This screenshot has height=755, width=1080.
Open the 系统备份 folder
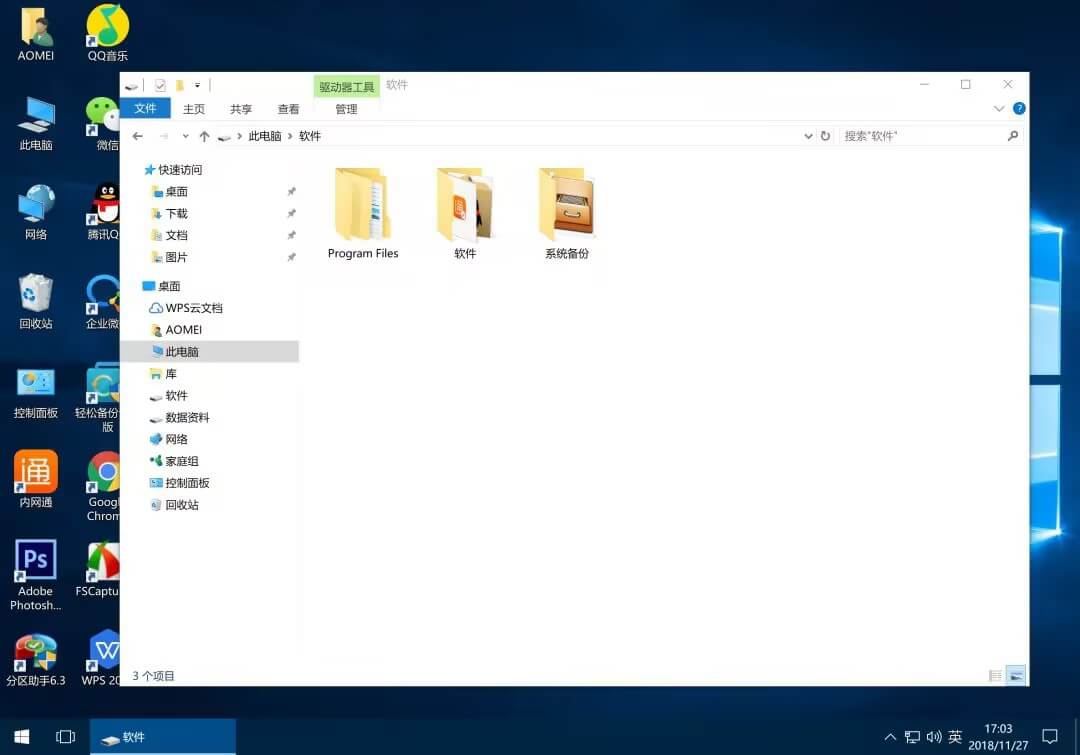click(566, 205)
